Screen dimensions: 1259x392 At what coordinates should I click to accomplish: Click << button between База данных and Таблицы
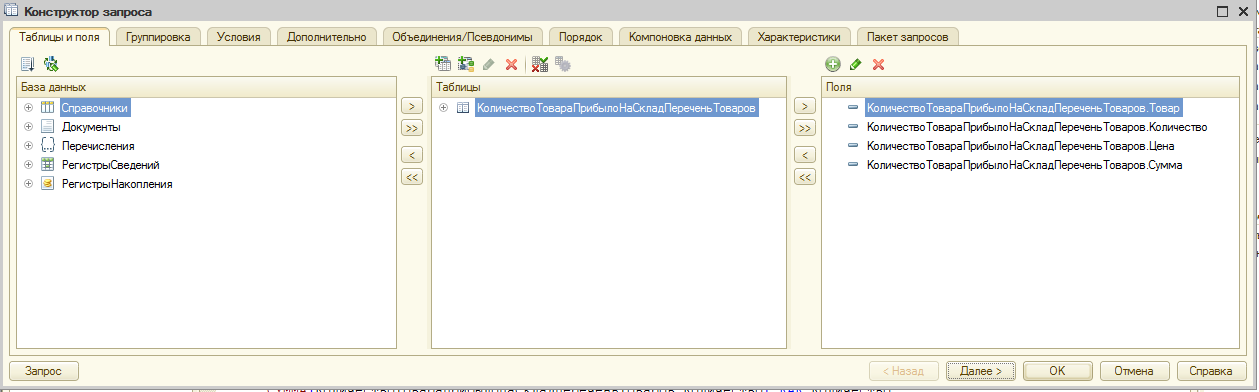point(411,177)
